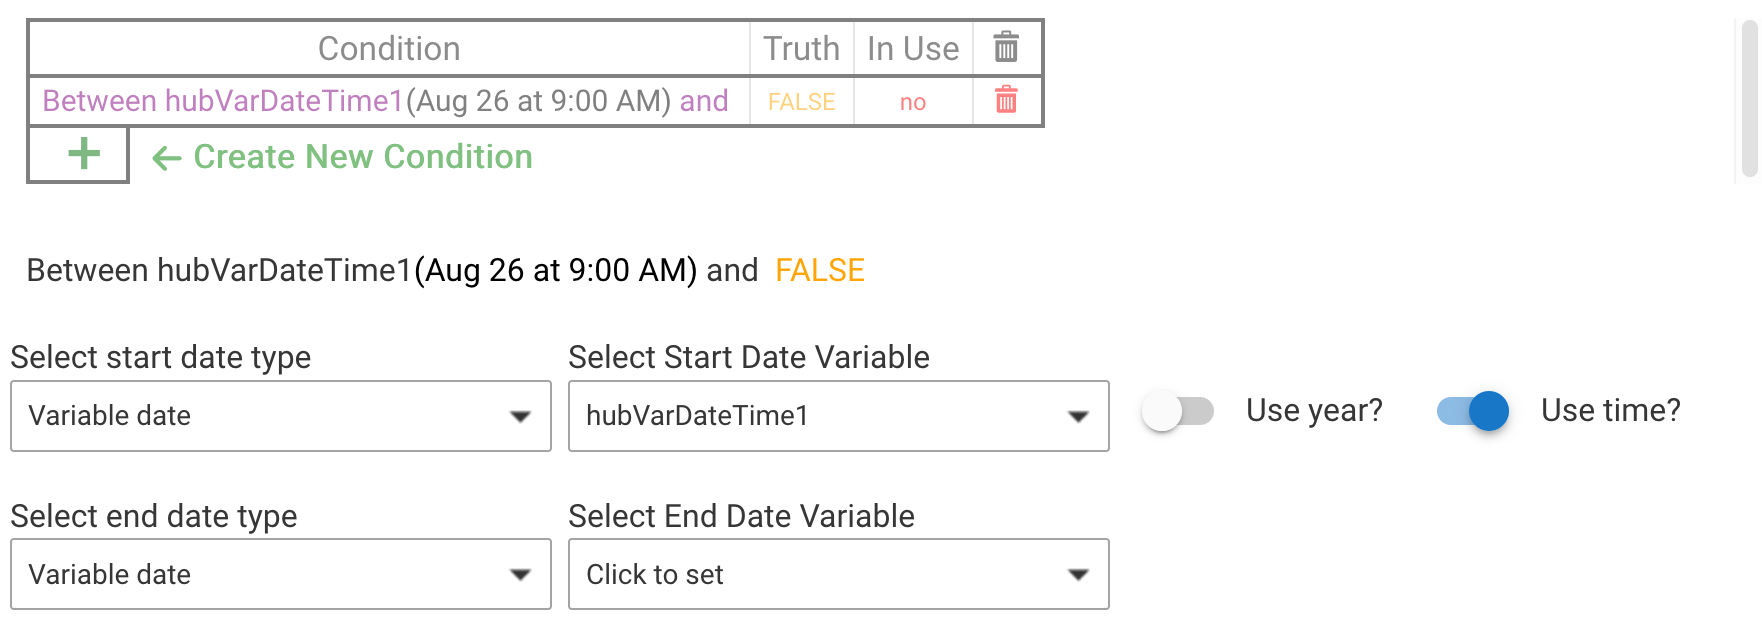Click the Create New Condition link
This screenshot has width=1762, height=634.
coord(362,157)
